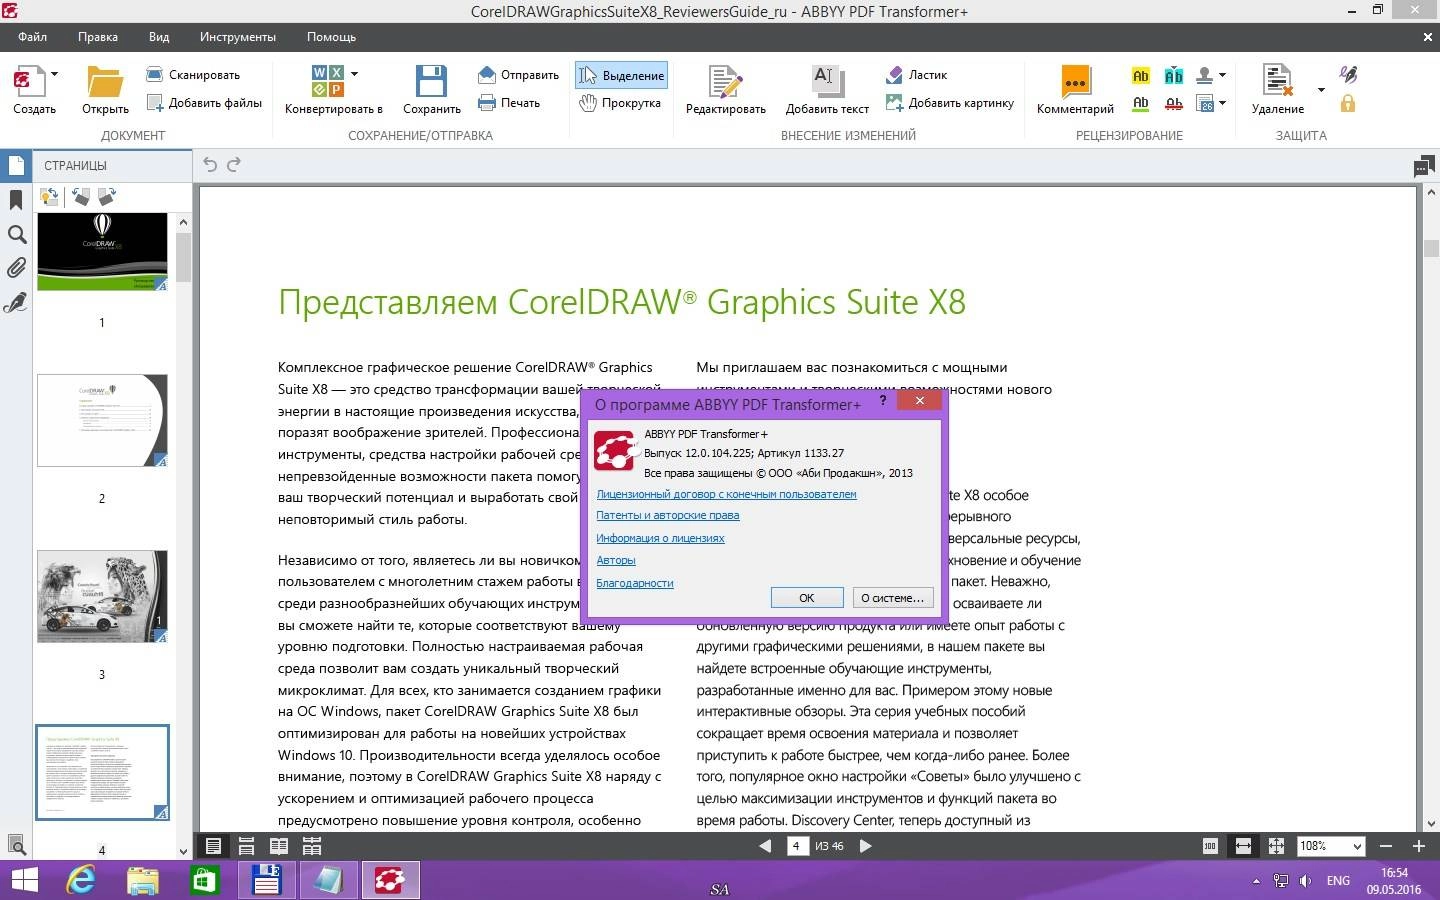This screenshot has height=900, width=1440.
Task: Click the Редактировать icon
Action: (x=725, y=81)
